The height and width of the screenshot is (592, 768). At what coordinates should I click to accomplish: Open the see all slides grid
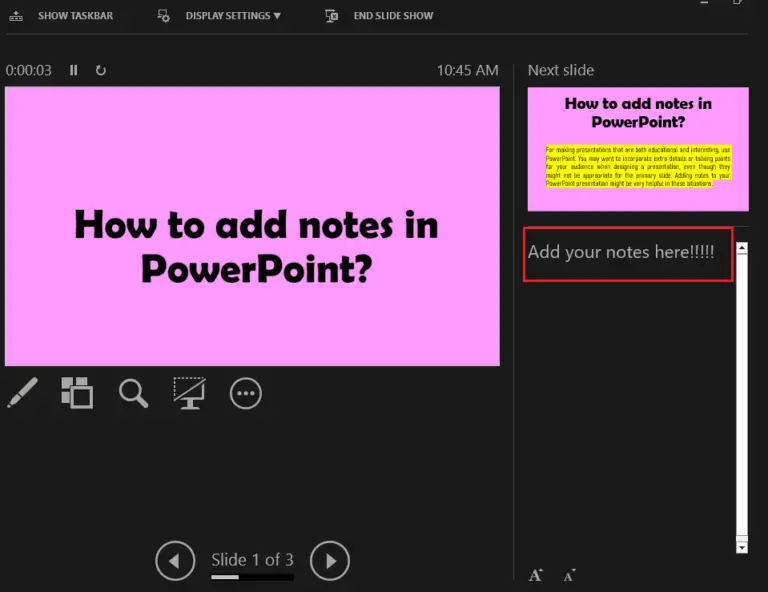pos(77,393)
